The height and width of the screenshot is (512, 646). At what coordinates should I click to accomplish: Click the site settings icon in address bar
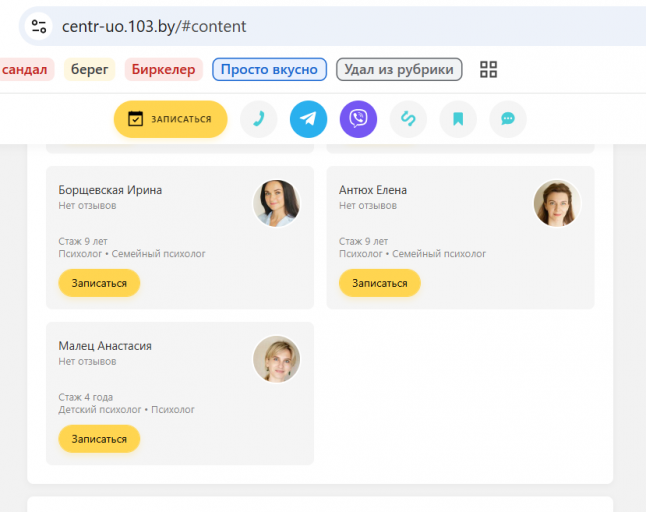pyautogui.click(x=39, y=26)
